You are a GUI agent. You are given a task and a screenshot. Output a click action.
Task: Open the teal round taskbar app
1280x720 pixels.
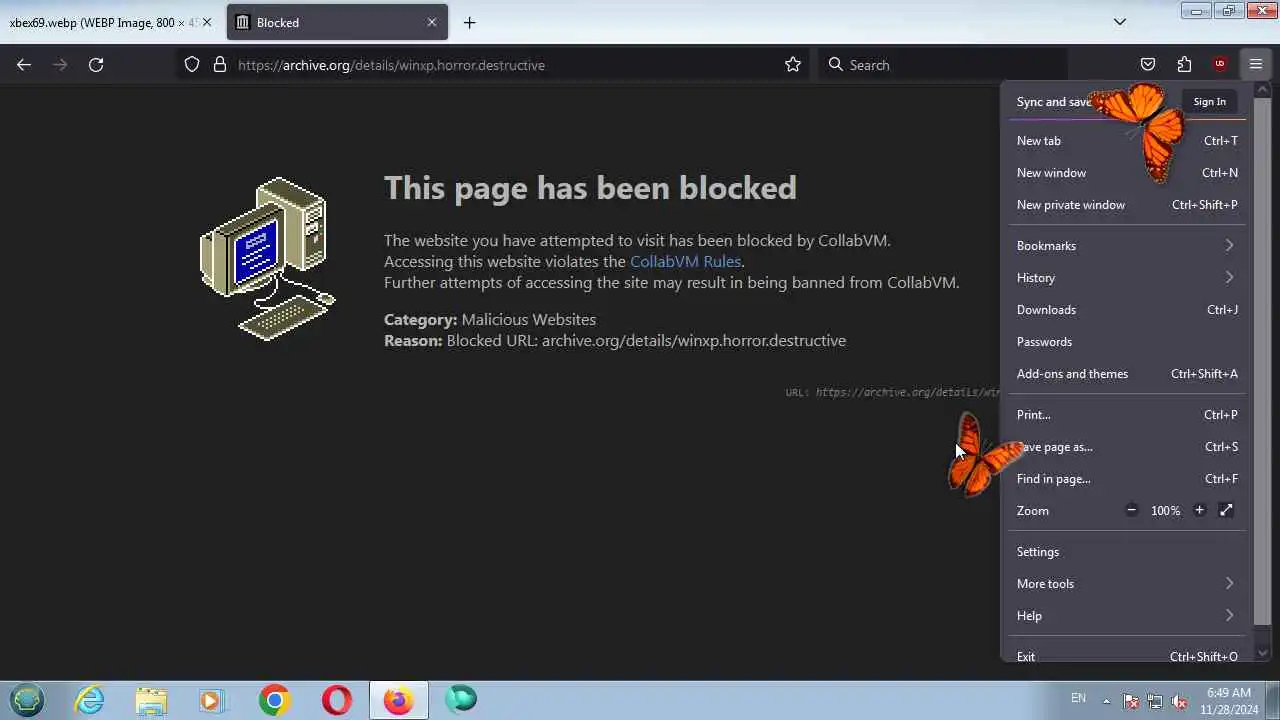(x=461, y=700)
